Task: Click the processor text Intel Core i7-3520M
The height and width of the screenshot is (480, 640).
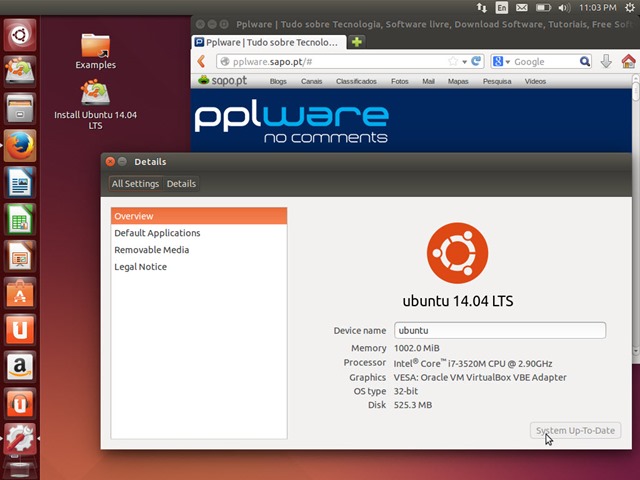Action: [473, 363]
